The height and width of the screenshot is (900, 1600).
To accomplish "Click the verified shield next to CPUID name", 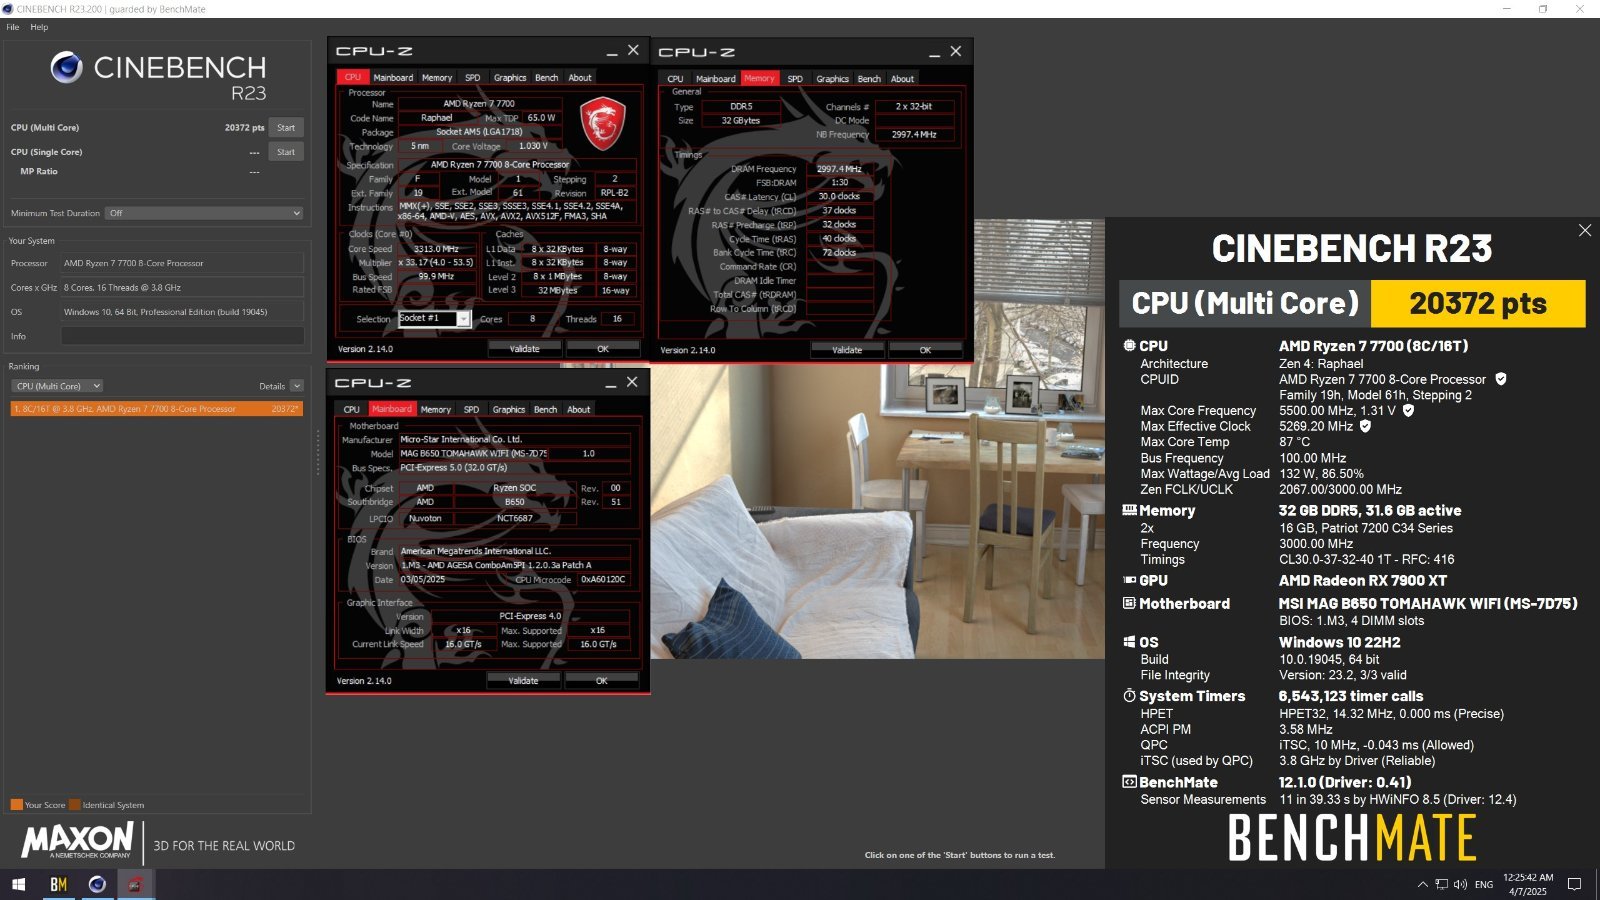I will point(1501,379).
